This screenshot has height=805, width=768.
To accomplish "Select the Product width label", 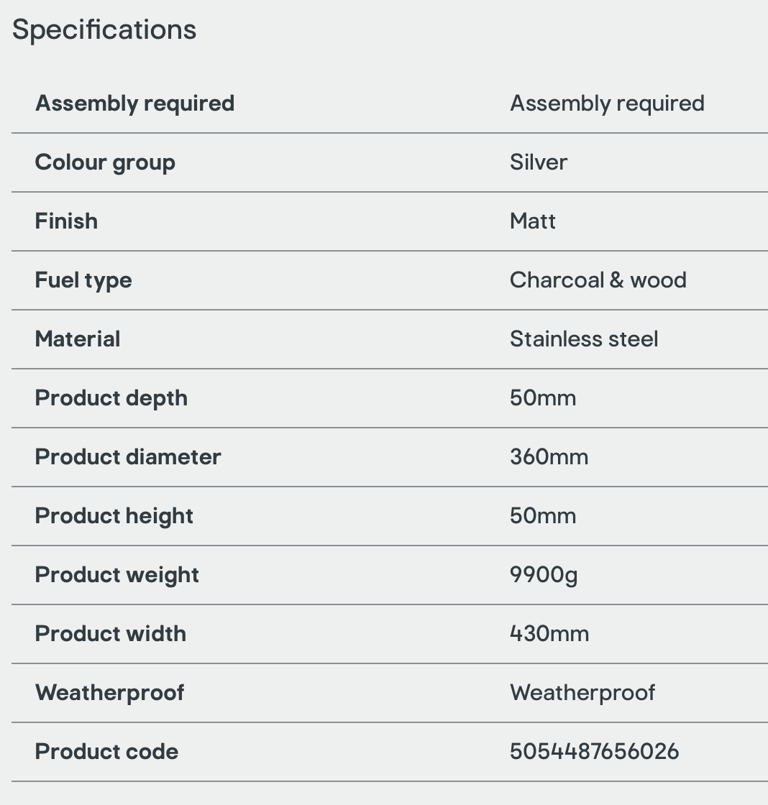I will pyautogui.click(x=110, y=634).
